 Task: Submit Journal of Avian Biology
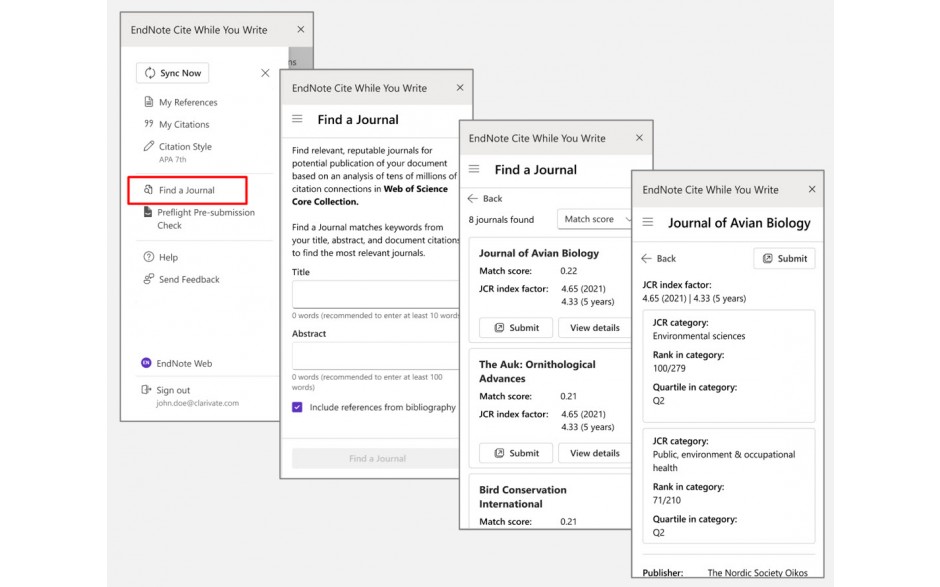(514, 327)
